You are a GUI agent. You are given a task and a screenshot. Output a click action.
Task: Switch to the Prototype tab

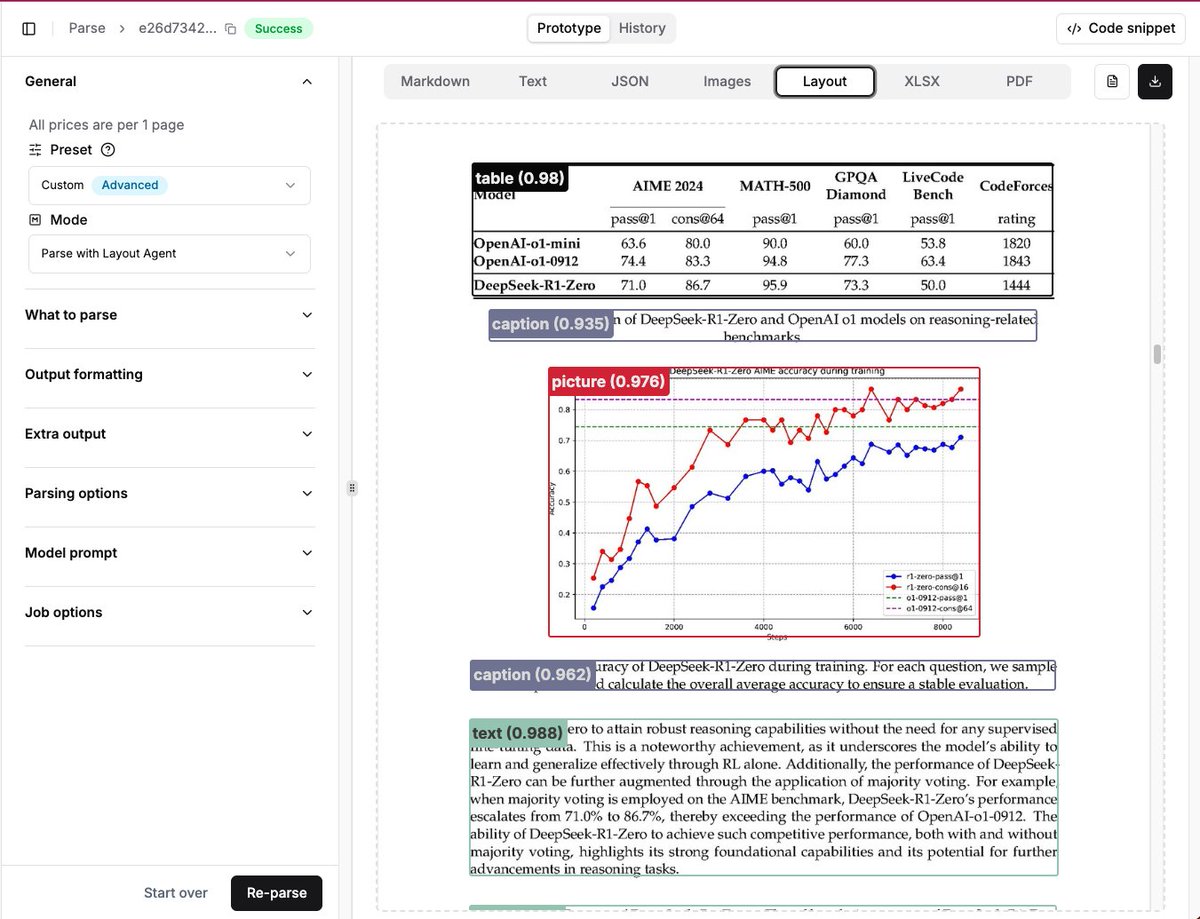[569, 28]
